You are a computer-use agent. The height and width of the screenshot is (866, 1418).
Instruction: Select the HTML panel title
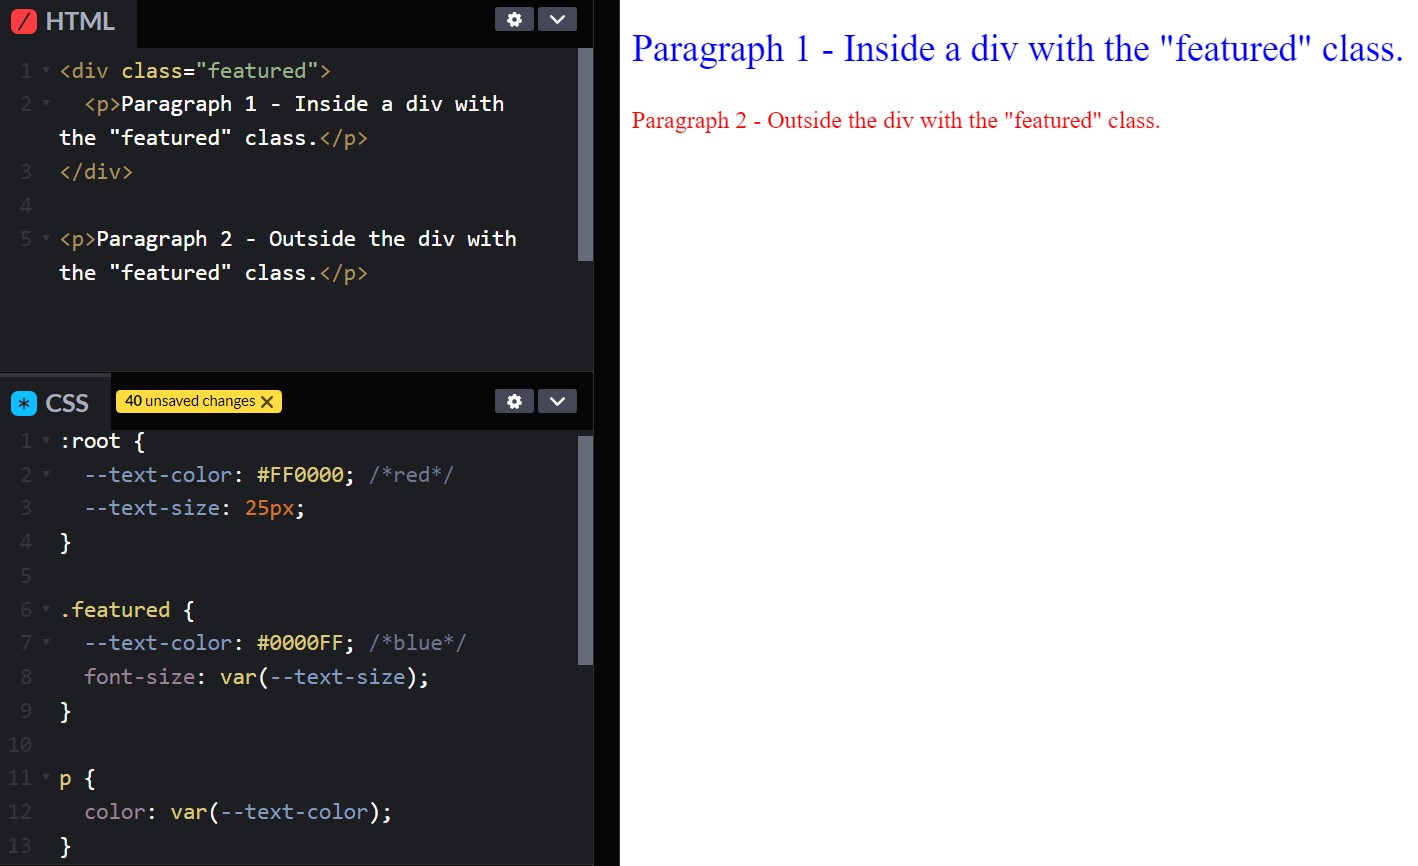tap(80, 21)
